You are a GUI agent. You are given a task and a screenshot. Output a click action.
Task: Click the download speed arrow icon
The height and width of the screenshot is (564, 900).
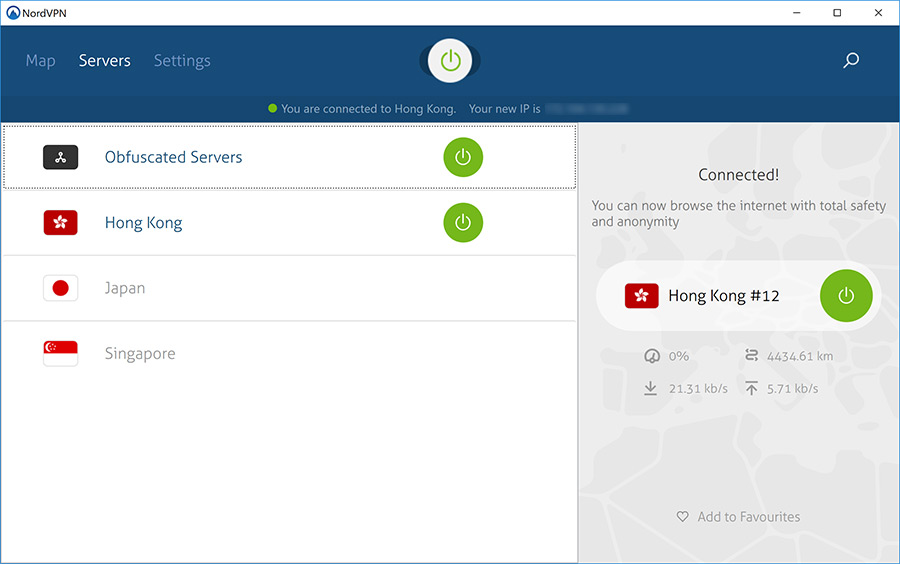[x=650, y=388]
